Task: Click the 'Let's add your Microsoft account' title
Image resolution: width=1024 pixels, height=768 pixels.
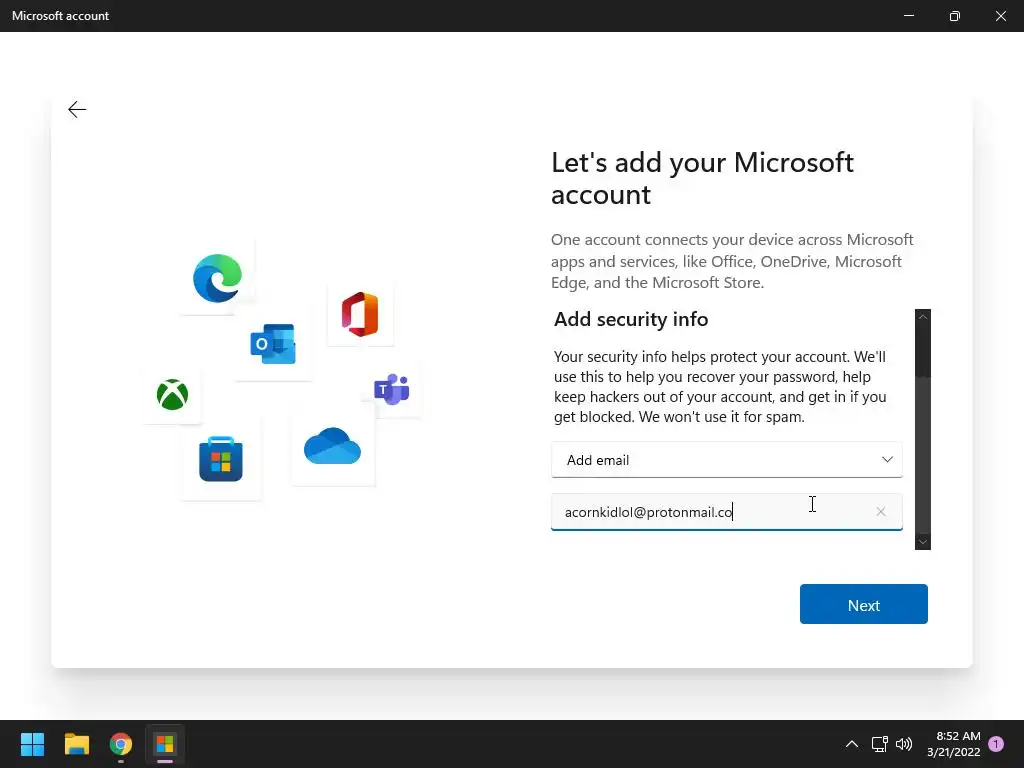Action: 702,178
